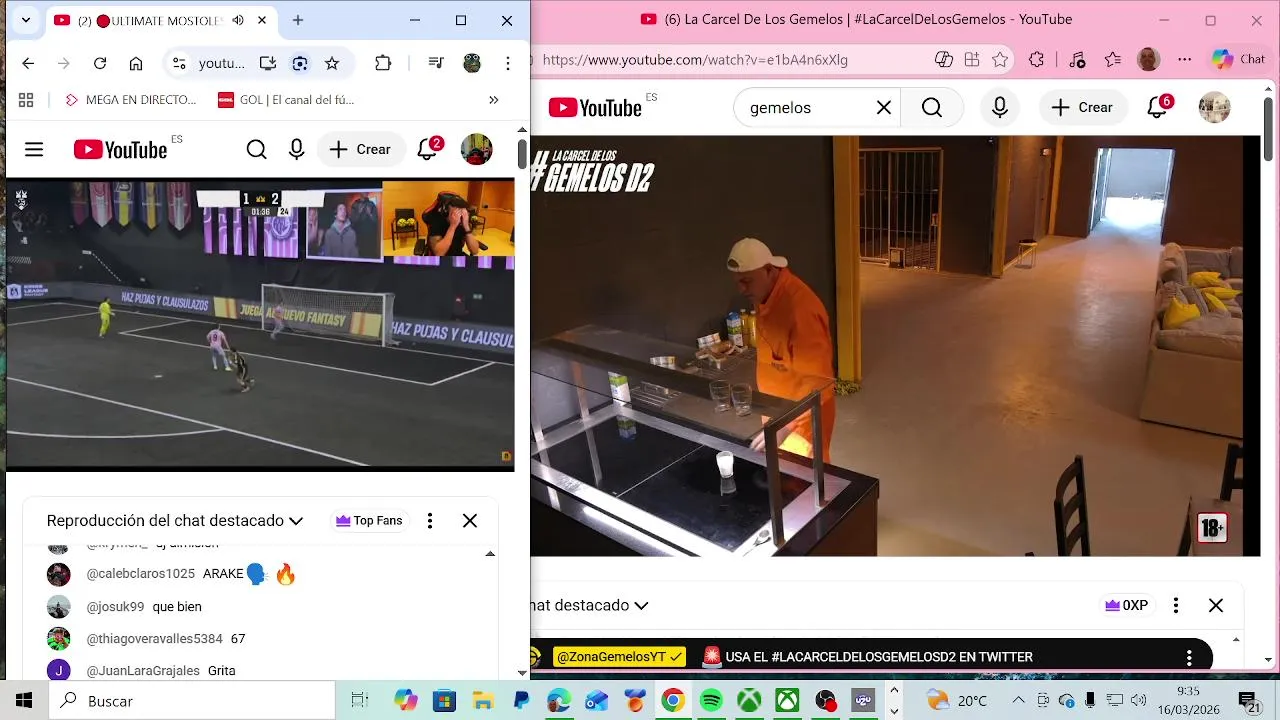Open notifications bell showing 2 in Chrome
Screen dimensions: 1280x720
click(x=428, y=150)
